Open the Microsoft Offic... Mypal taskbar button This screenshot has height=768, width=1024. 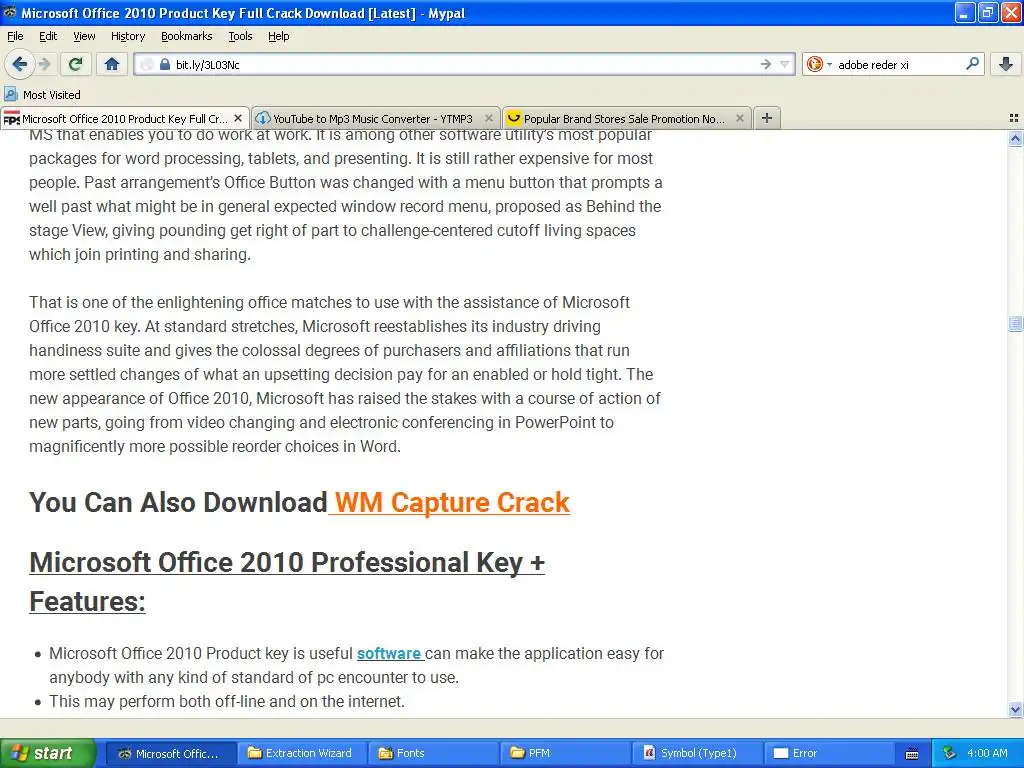click(x=170, y=753)
